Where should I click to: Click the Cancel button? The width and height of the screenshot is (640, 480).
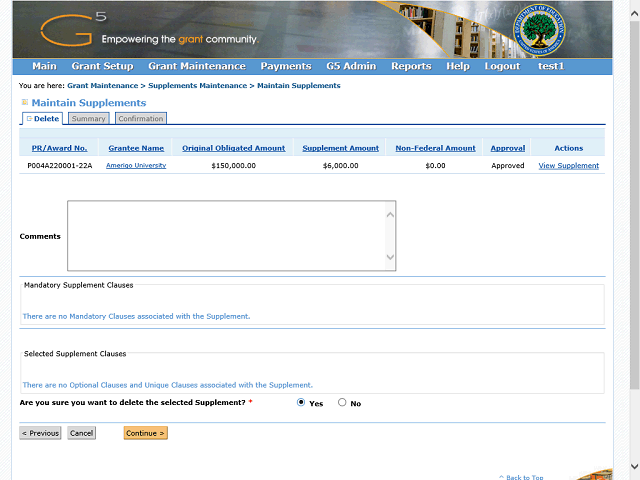click(82, 433)
